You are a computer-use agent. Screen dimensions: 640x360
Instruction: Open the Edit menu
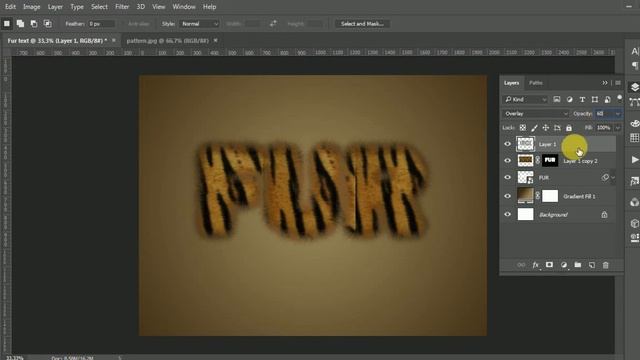(10, 7)
